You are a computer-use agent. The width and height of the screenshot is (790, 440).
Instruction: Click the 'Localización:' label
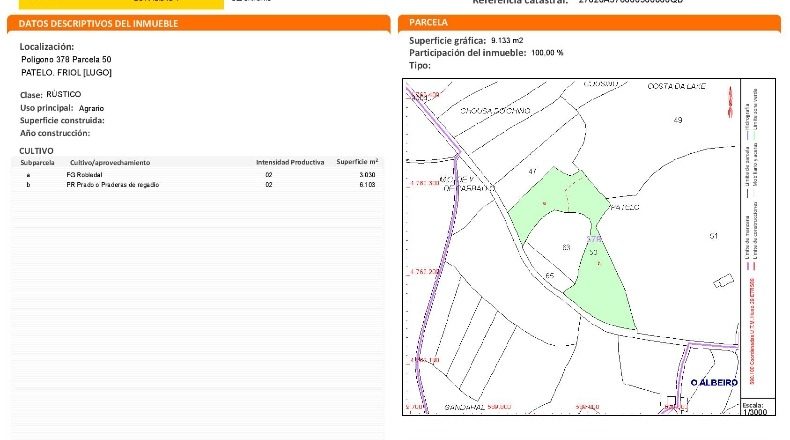tap(47, 46)
